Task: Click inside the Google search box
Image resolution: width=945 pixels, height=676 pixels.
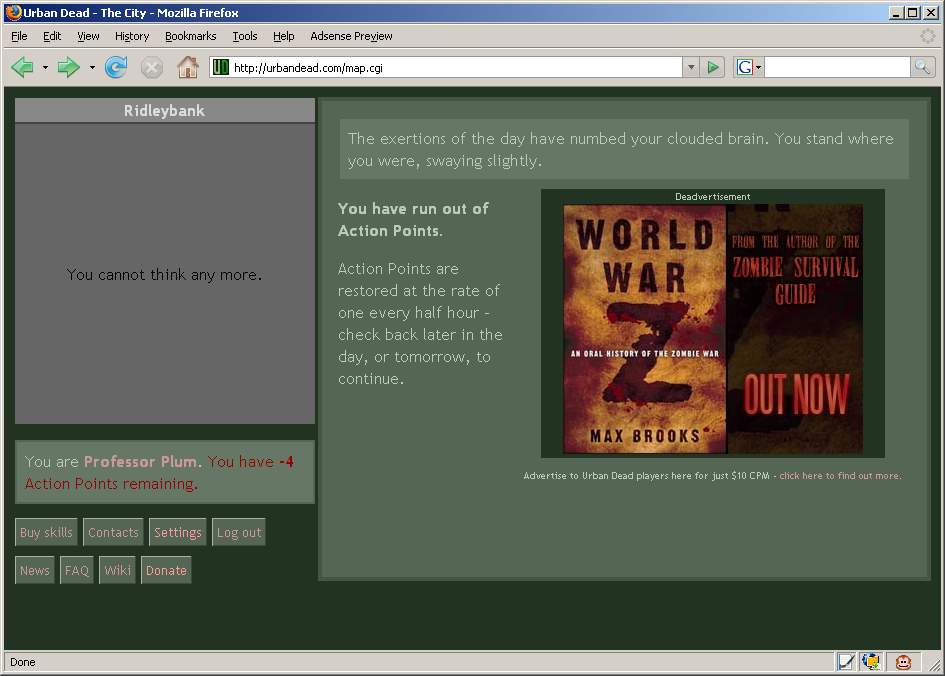Action: [837, 67]
